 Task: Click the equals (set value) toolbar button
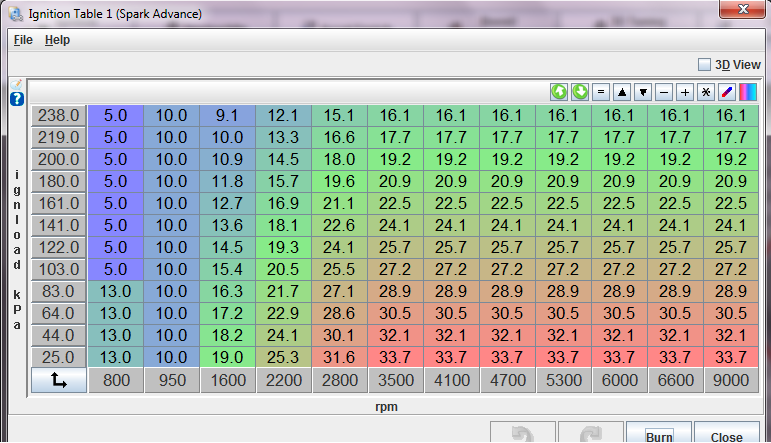pyautogui.click(x=601, y=92)
